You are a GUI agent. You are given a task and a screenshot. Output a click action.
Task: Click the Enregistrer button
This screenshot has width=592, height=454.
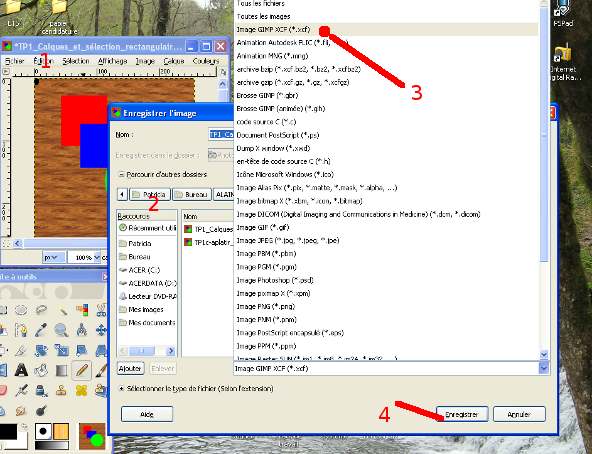[x=462, y=414]
